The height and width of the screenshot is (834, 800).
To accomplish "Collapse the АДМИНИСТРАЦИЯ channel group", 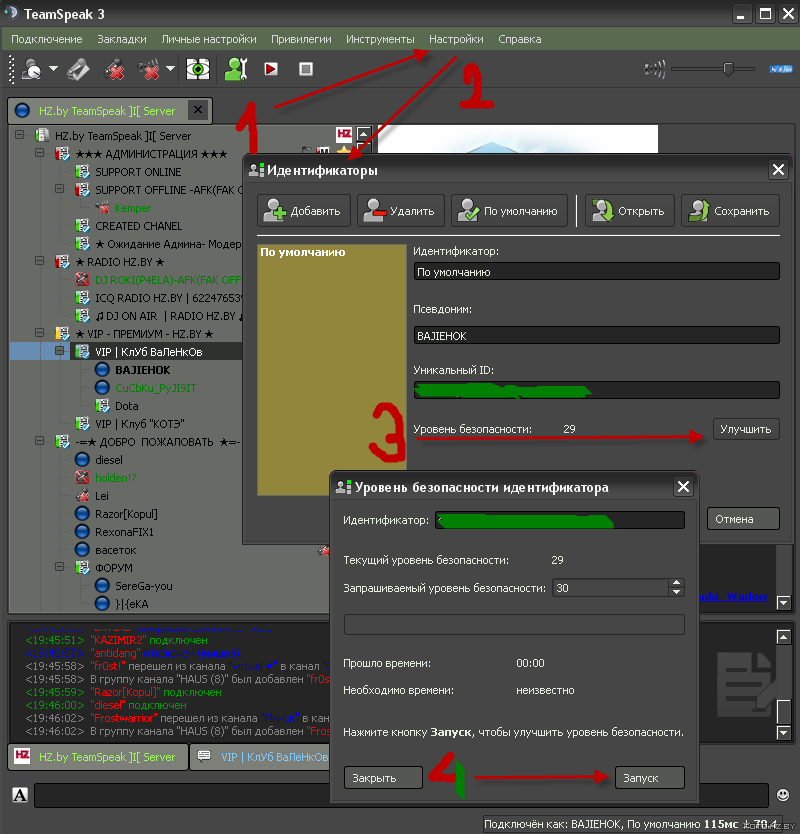I will (x=39, y=153).
